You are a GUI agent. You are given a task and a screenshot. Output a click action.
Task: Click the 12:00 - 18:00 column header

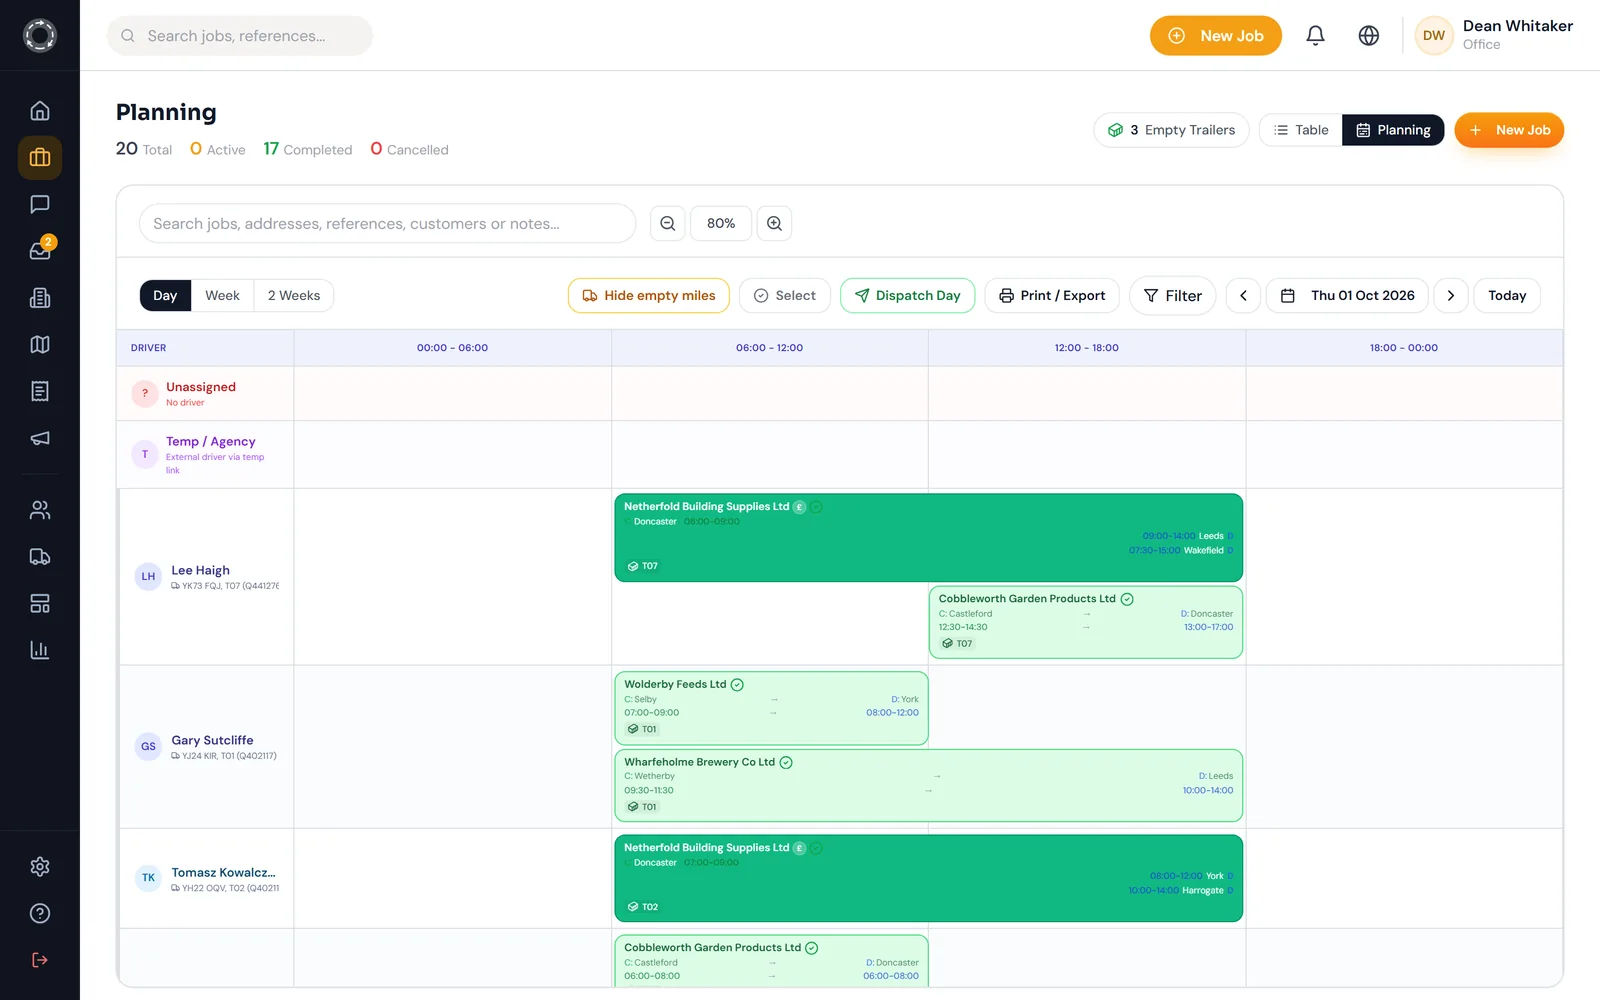coord(1086,348)
